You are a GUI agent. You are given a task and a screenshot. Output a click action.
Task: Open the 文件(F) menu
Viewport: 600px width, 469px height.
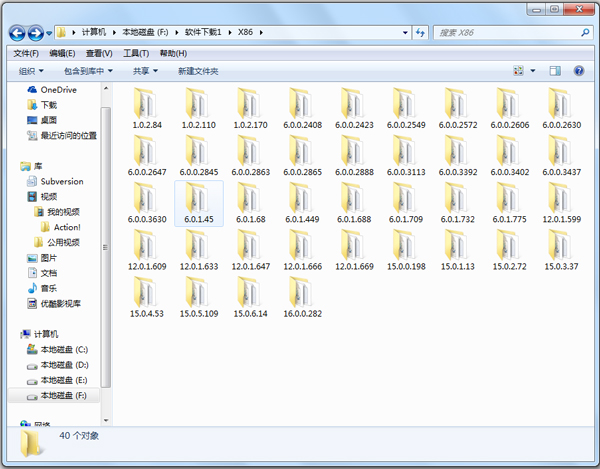tap(26, 53)
